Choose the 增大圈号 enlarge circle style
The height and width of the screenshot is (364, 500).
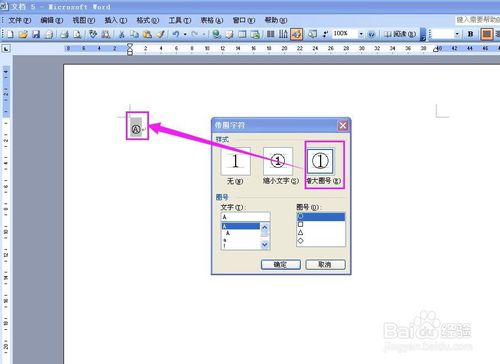coord(320,161)
